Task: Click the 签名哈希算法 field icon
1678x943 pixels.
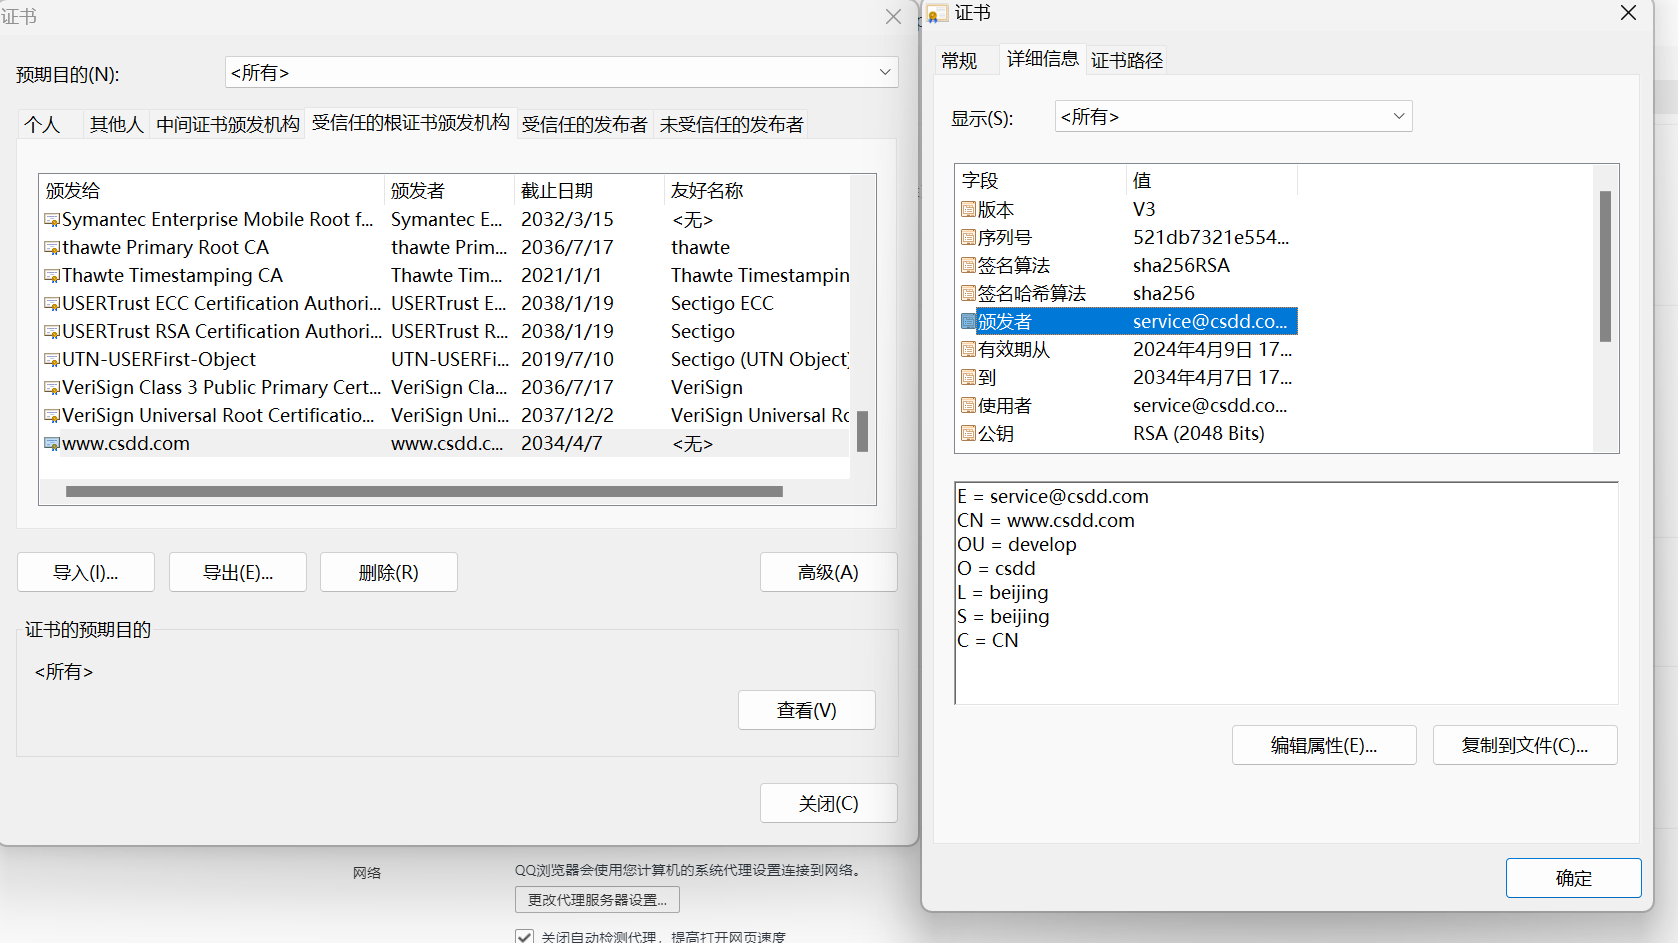Action: (x=968, y=293)
